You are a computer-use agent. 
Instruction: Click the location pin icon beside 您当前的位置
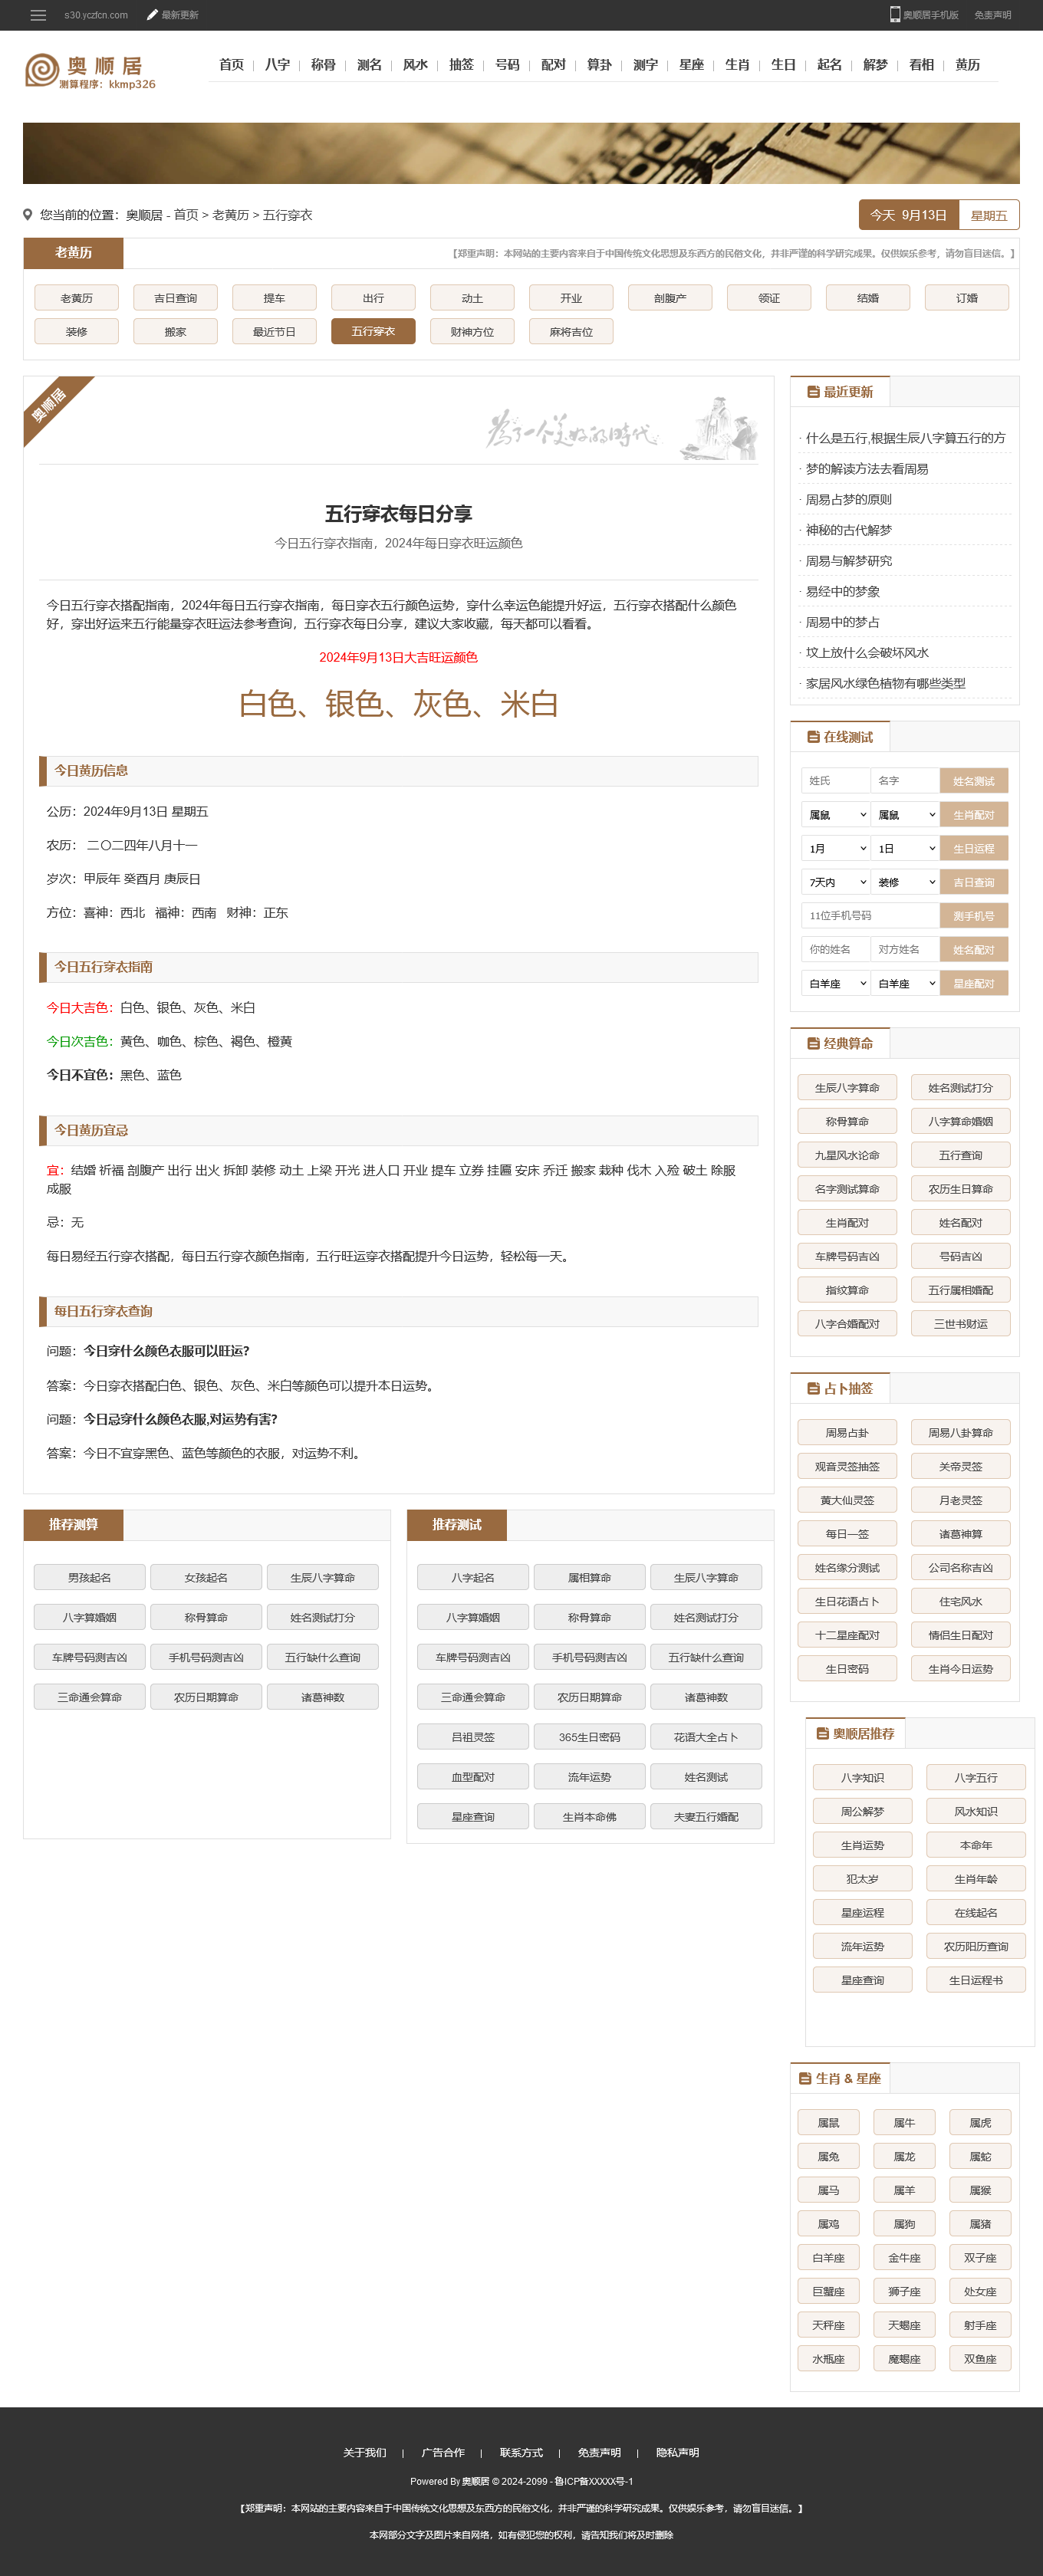click(x=28, y=215)
